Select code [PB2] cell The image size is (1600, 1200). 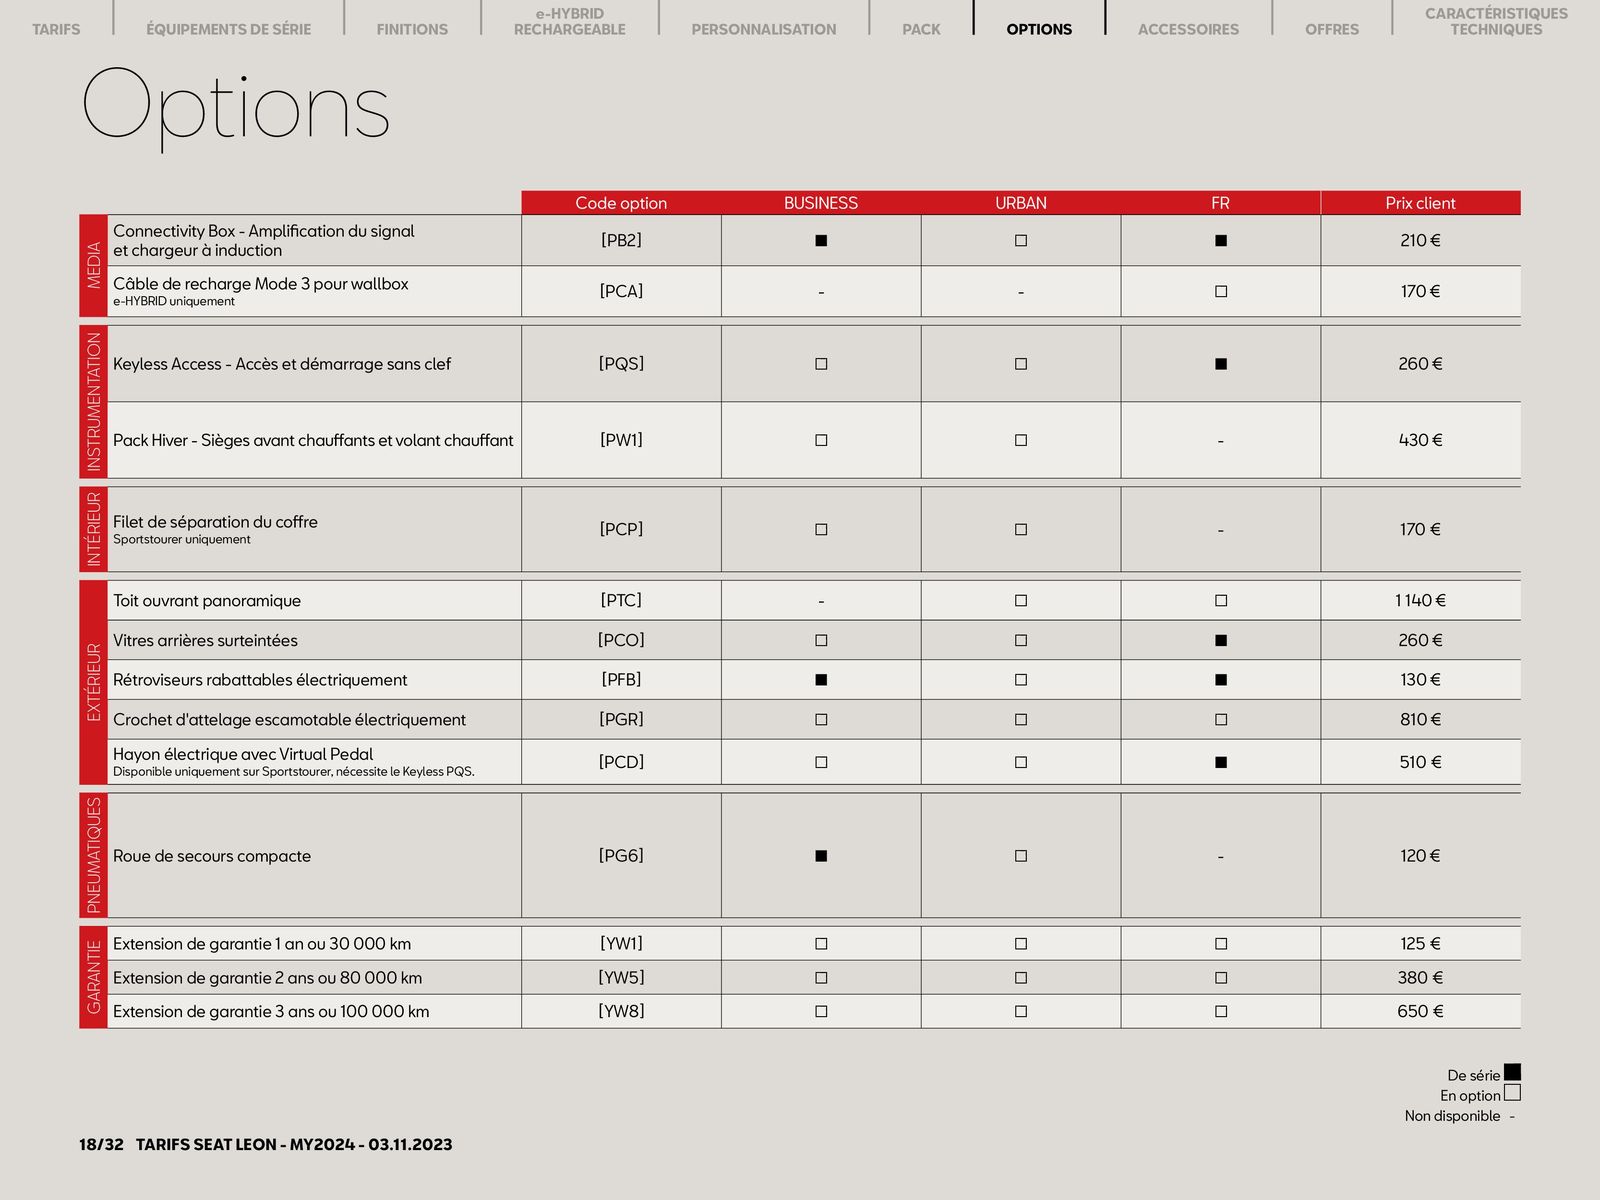(x=621, y=240)
